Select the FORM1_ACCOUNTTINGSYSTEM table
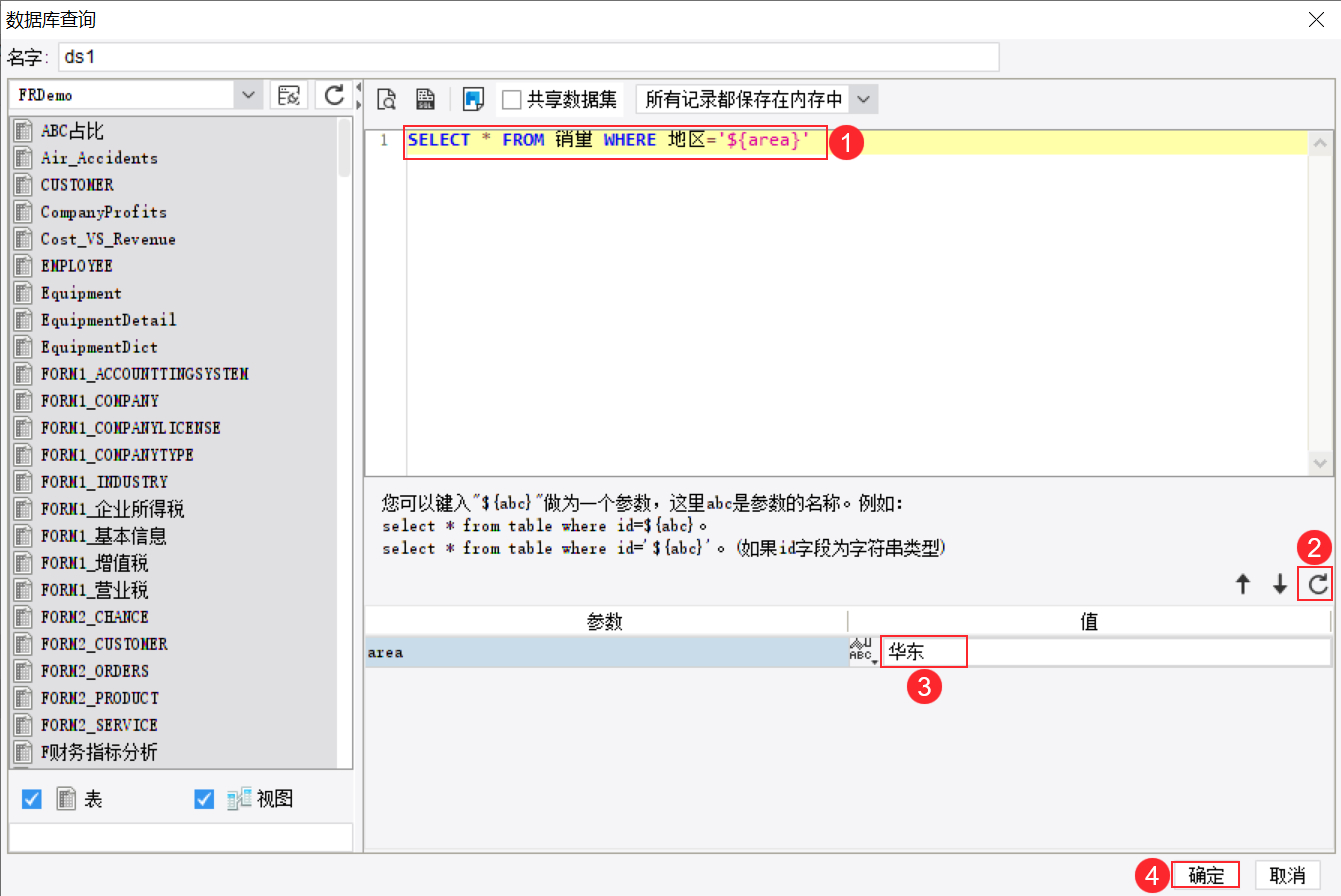 [x=144, y=374]
